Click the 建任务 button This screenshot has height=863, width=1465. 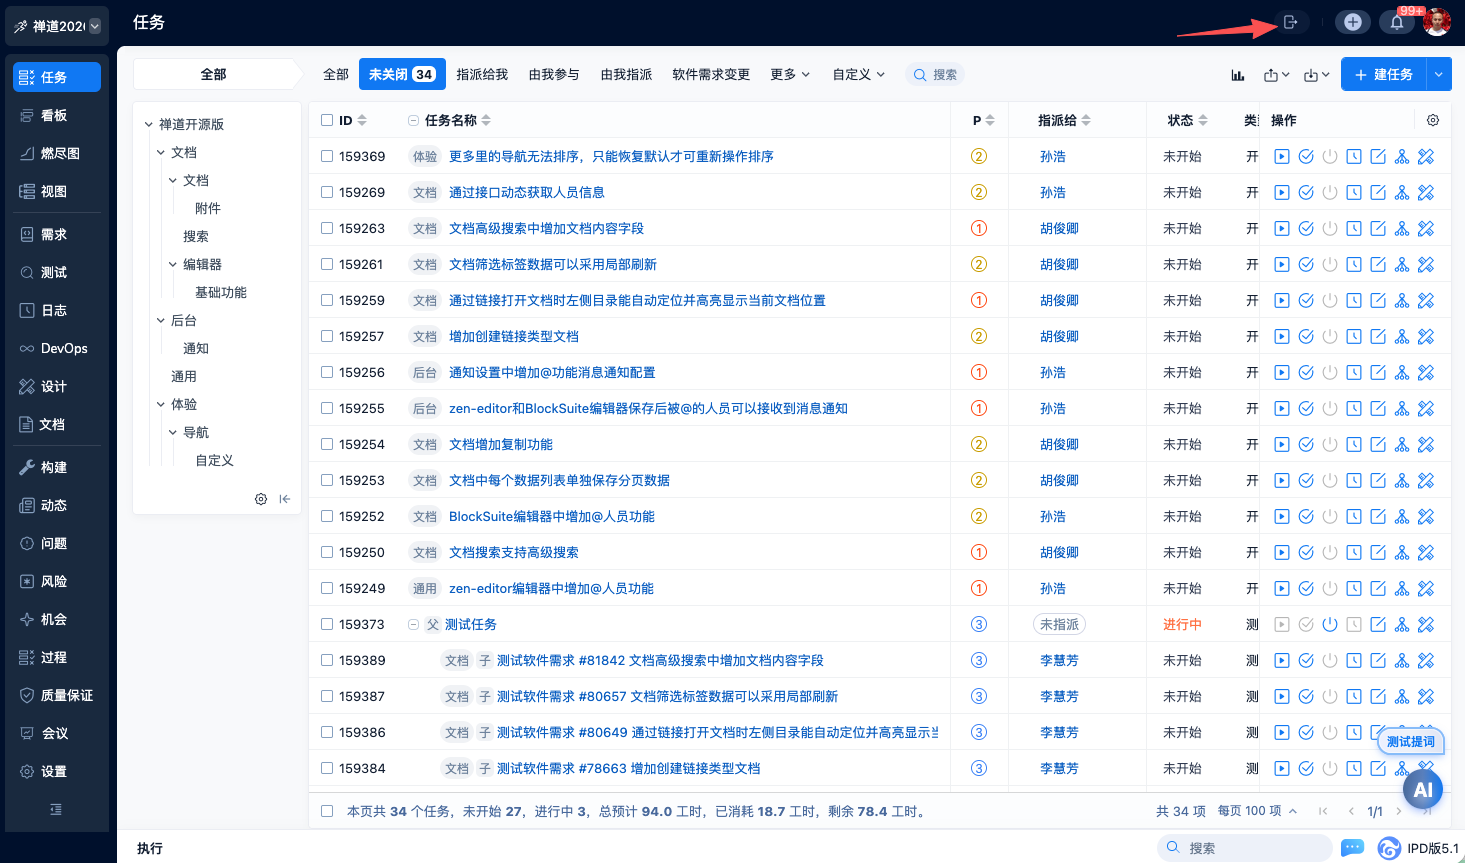[1383, 75]
